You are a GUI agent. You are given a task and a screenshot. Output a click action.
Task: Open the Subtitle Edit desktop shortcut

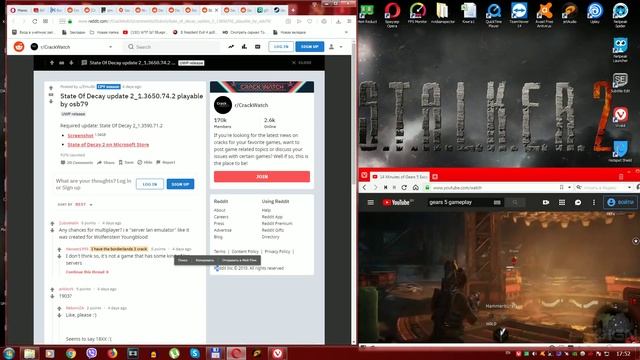coord(620,83)
